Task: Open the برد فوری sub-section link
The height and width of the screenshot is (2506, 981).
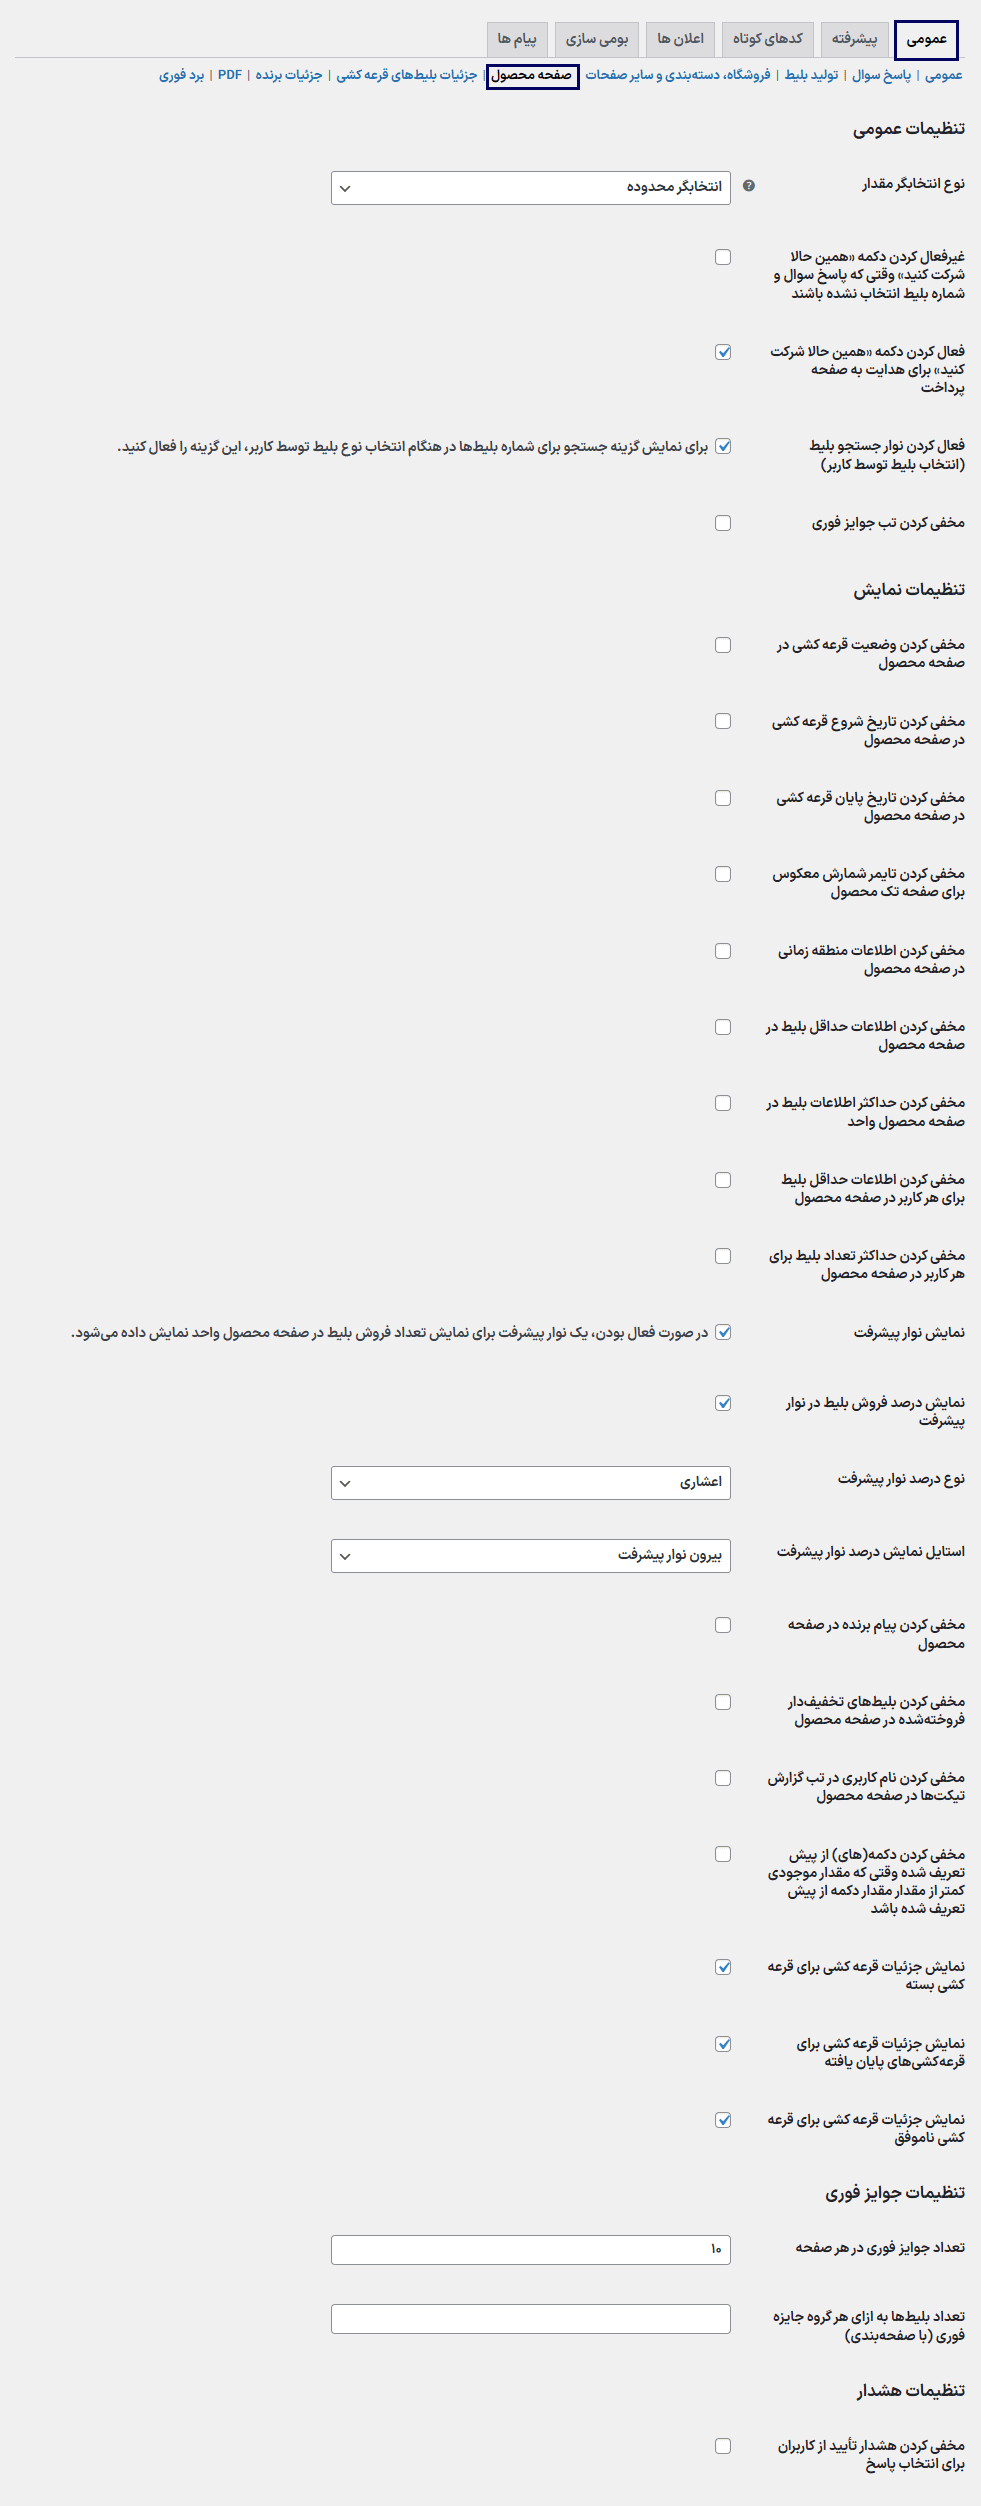Action: pos(181,75)
